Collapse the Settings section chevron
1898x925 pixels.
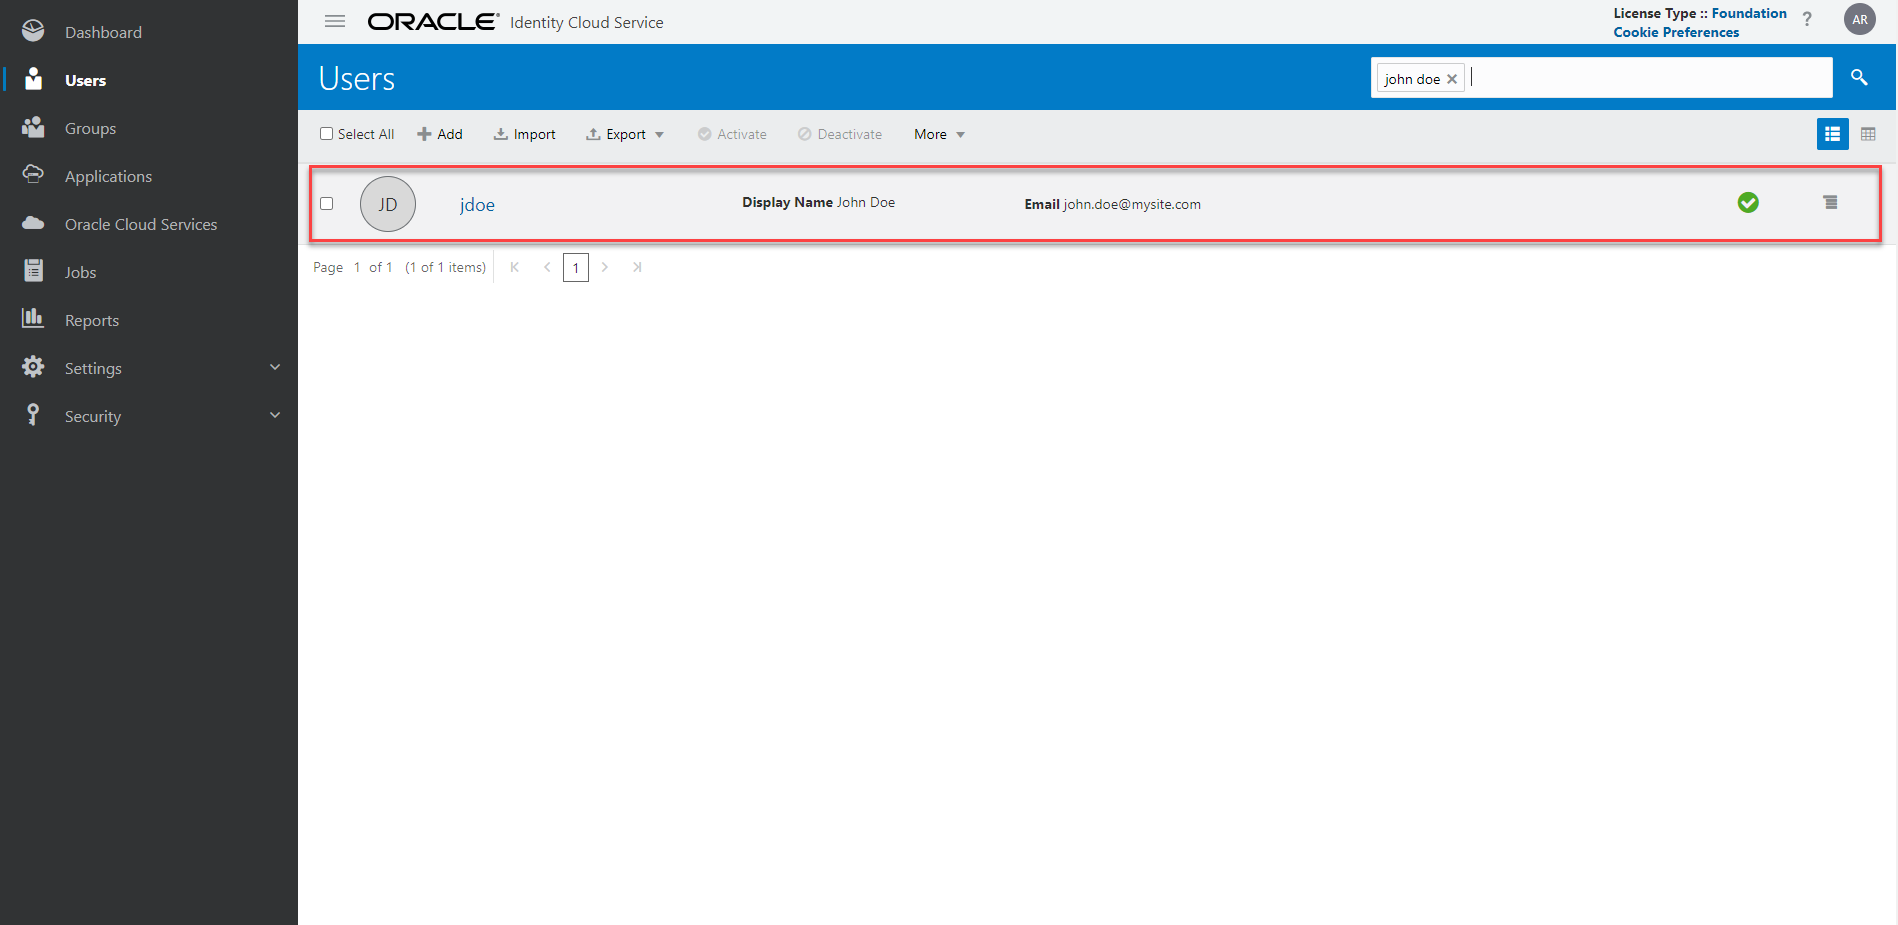pos(275,367)
